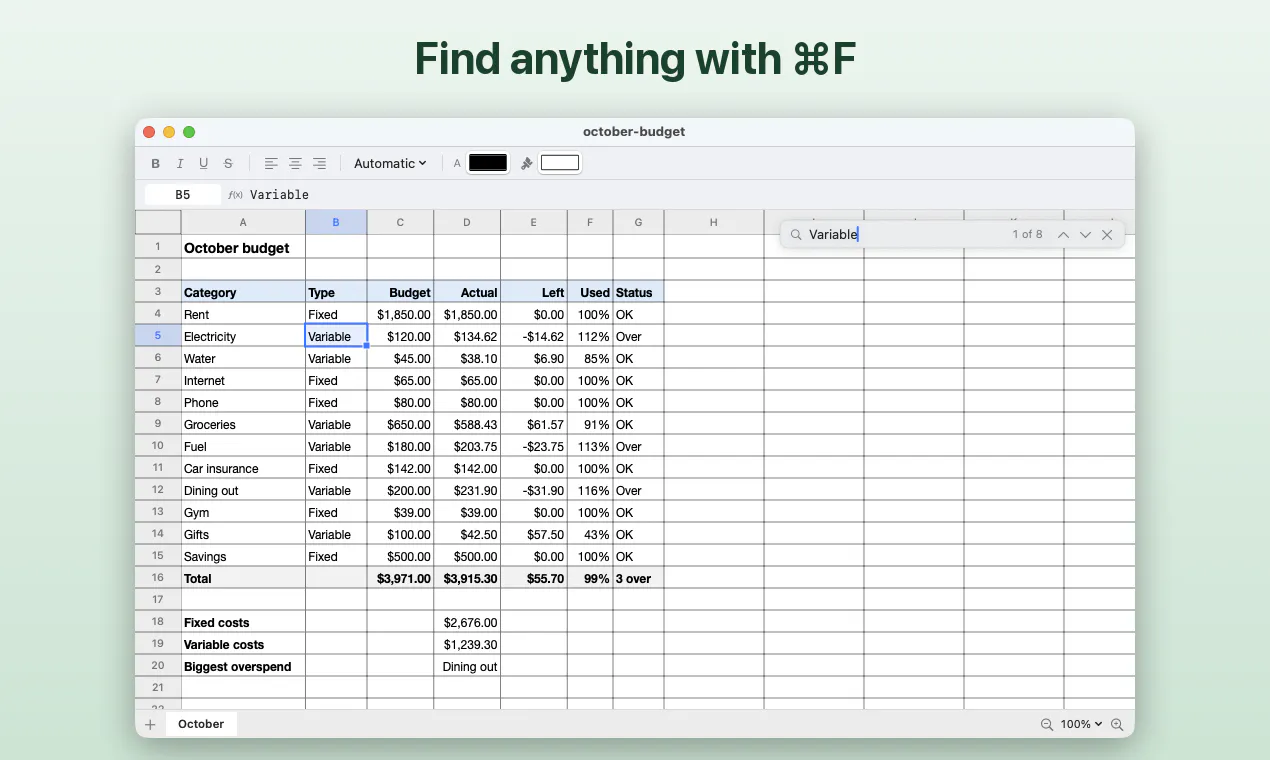Viewport: 1270px width, 760px height.
Task: Toggle bold formatting
Action: pyautogui.click(x=155, y=163)
